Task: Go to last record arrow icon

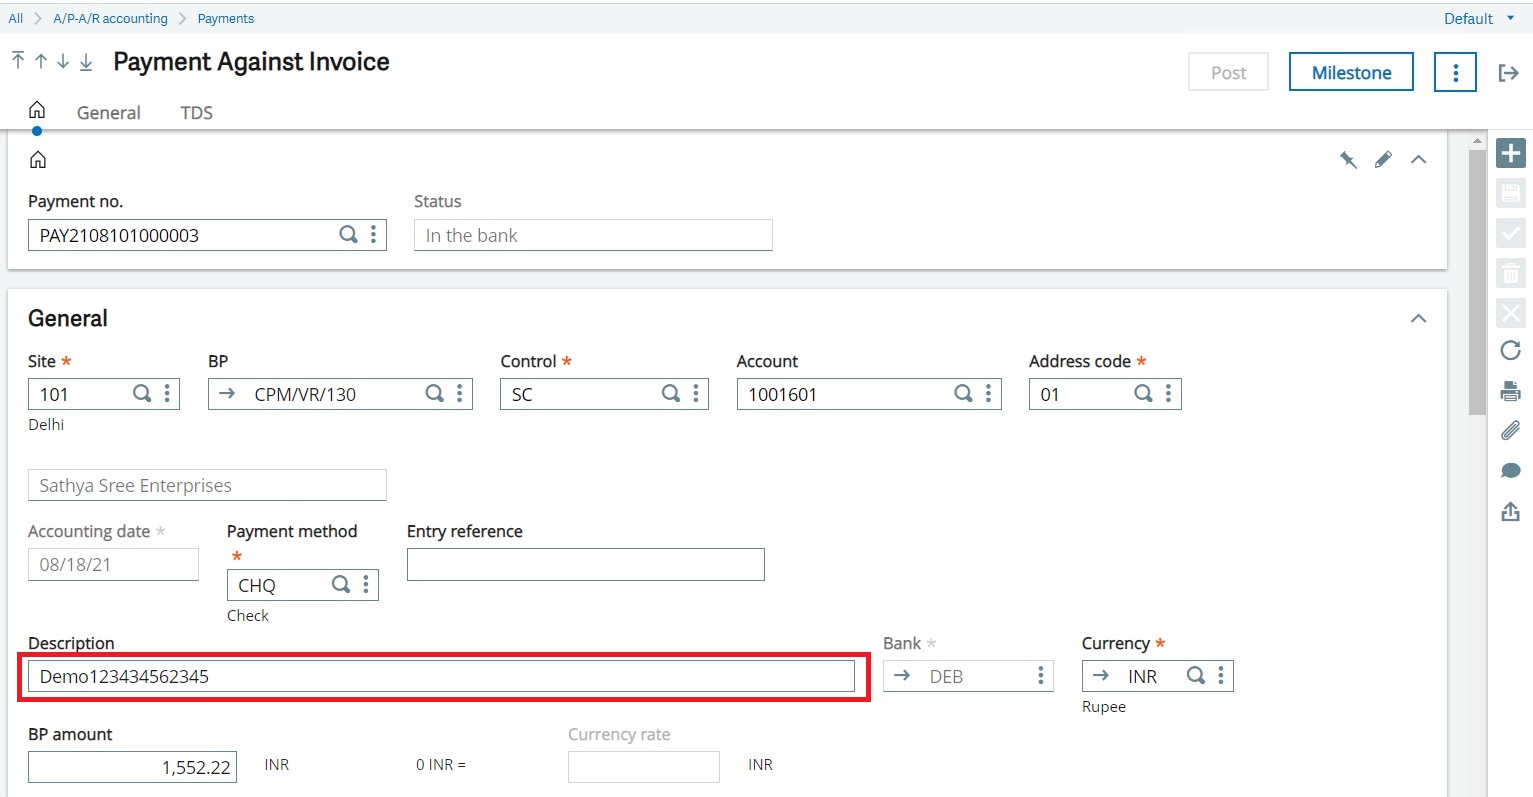Action: point(86,61)
